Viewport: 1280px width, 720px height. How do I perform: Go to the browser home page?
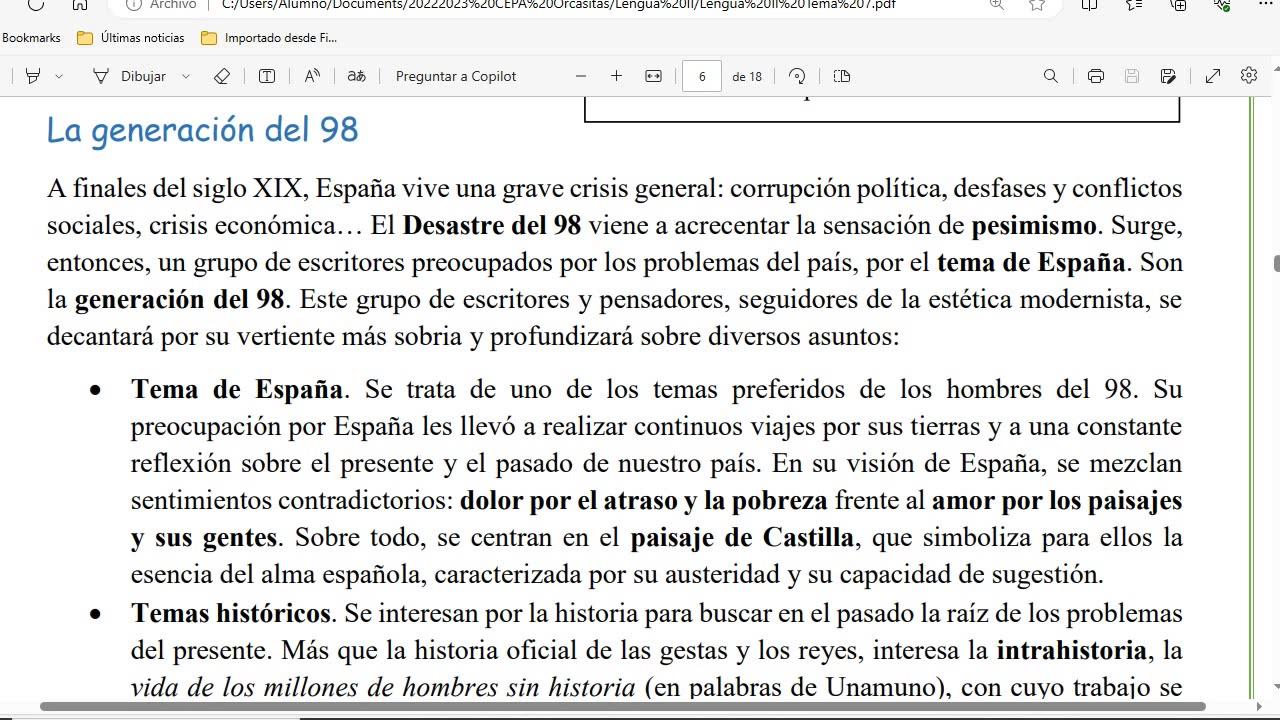pos(80,5)
